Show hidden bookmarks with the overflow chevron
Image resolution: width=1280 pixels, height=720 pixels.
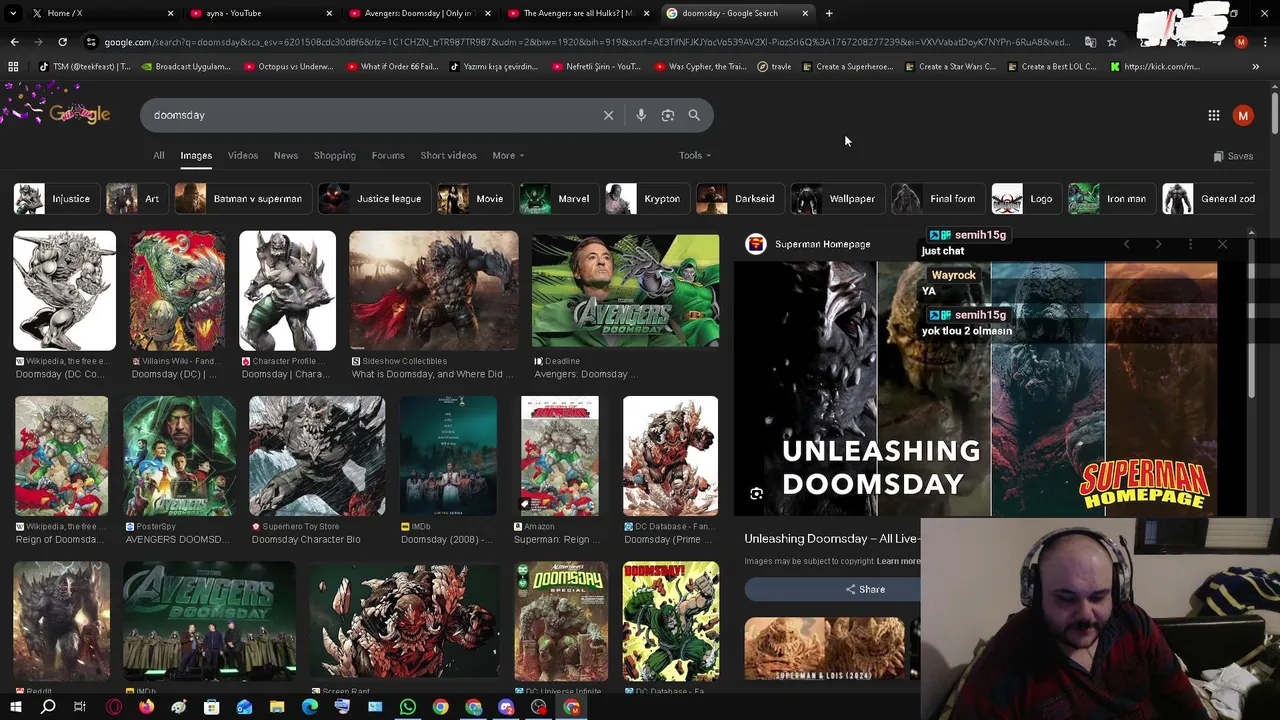coord(1255,67)
